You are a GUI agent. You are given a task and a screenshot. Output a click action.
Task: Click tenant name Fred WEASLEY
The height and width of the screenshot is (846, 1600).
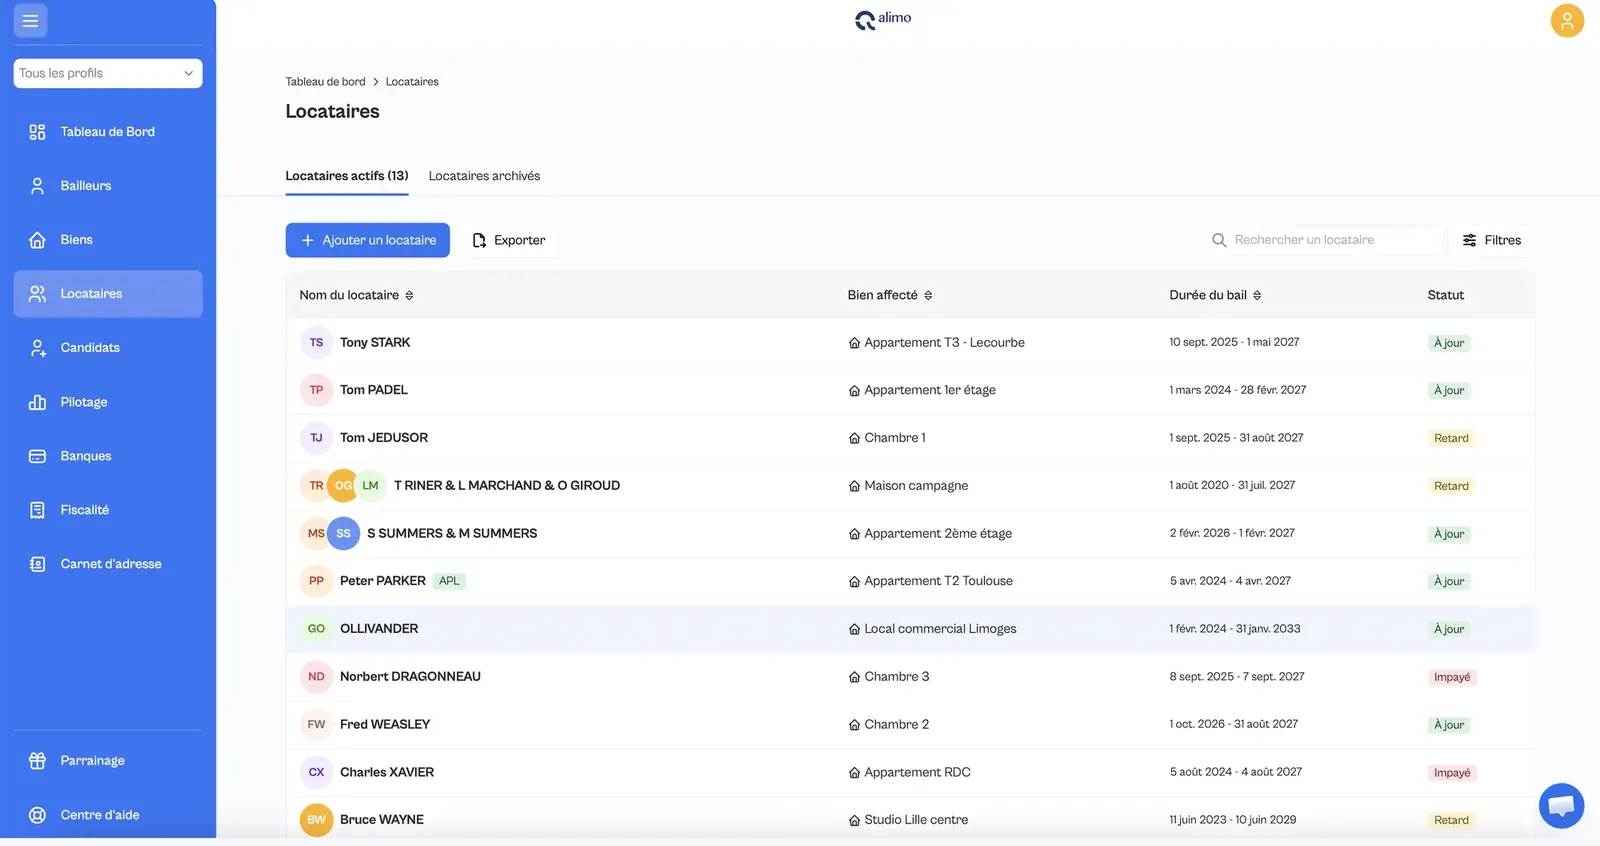(x=385, y=725)
